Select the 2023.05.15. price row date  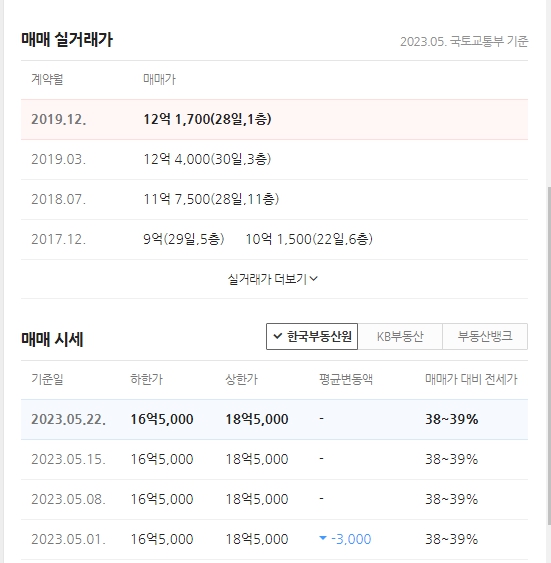pyautogui.click(x=68, y=459)
